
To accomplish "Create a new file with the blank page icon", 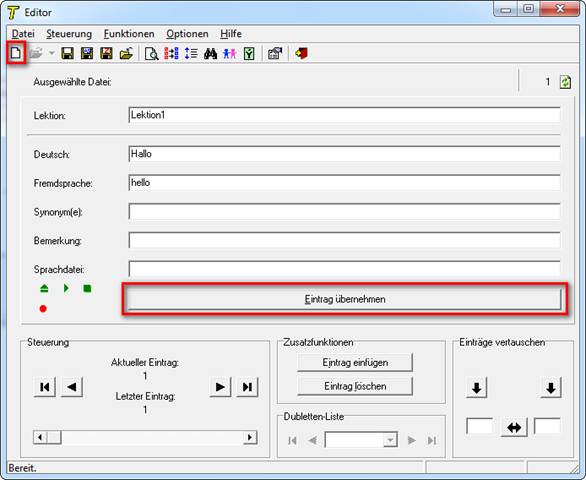I will tap(16, 53).
